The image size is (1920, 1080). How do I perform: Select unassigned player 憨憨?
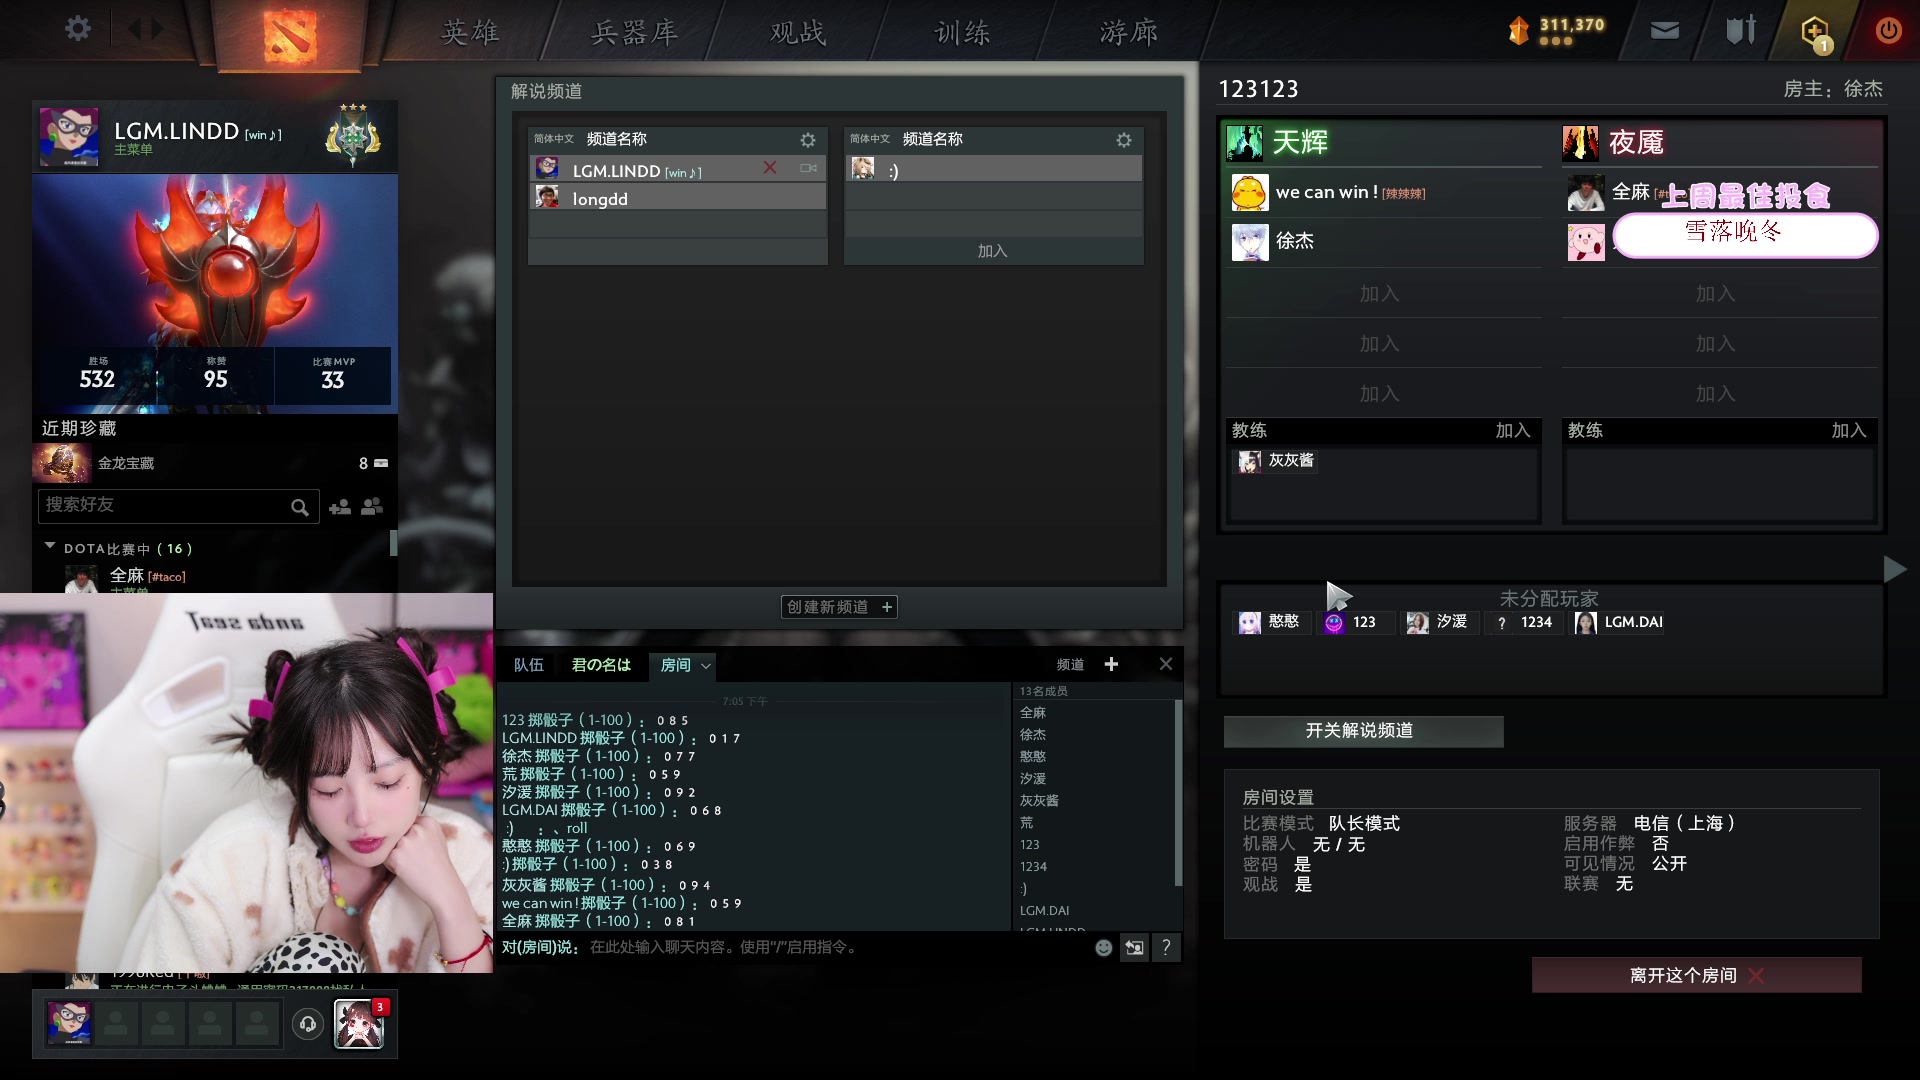(1270, 622)
